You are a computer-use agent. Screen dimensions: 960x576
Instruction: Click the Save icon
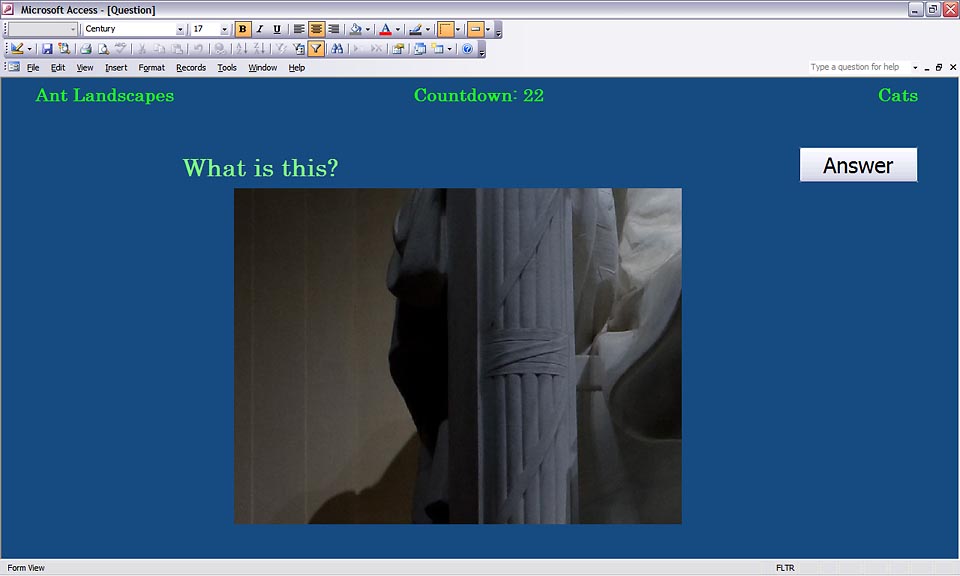pos(47,48)
